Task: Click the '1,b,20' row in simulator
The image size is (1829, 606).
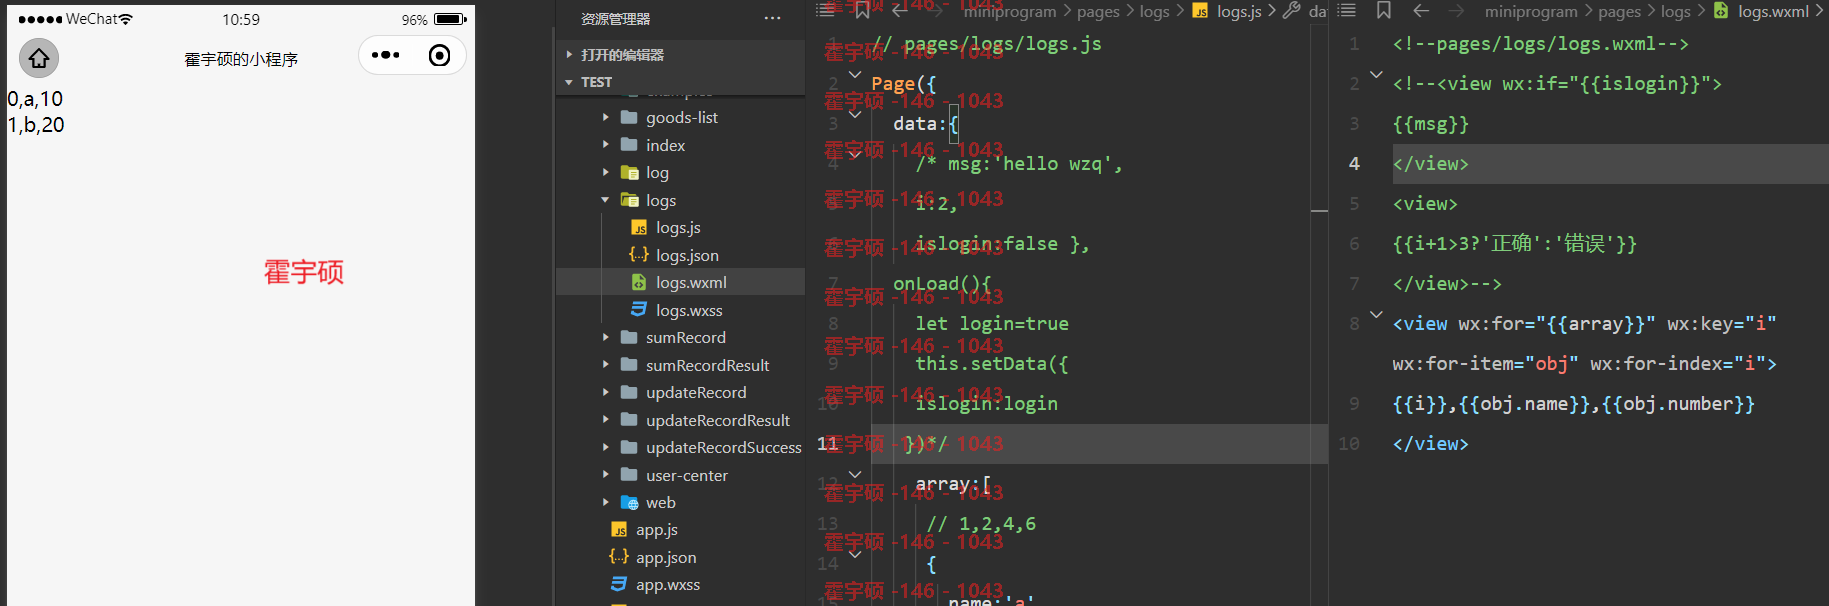Action: 36,125
